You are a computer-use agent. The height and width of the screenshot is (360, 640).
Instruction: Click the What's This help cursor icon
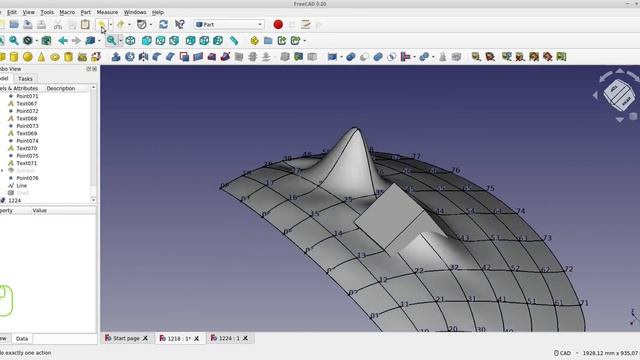click(180, 24)
